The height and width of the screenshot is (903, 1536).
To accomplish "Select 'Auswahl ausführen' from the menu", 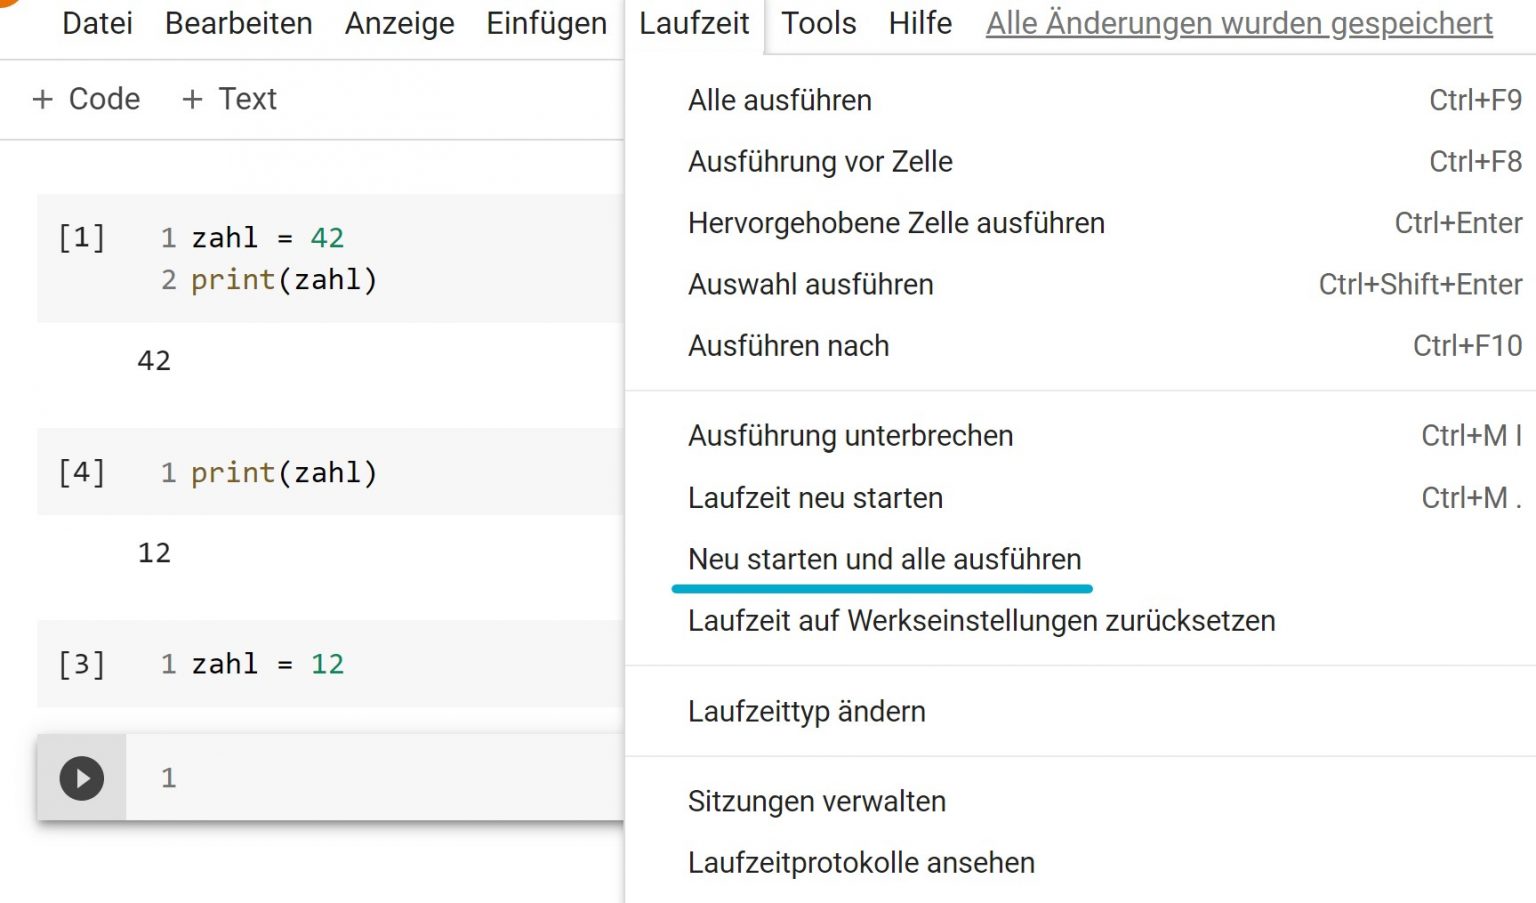I will pos(810,284).
